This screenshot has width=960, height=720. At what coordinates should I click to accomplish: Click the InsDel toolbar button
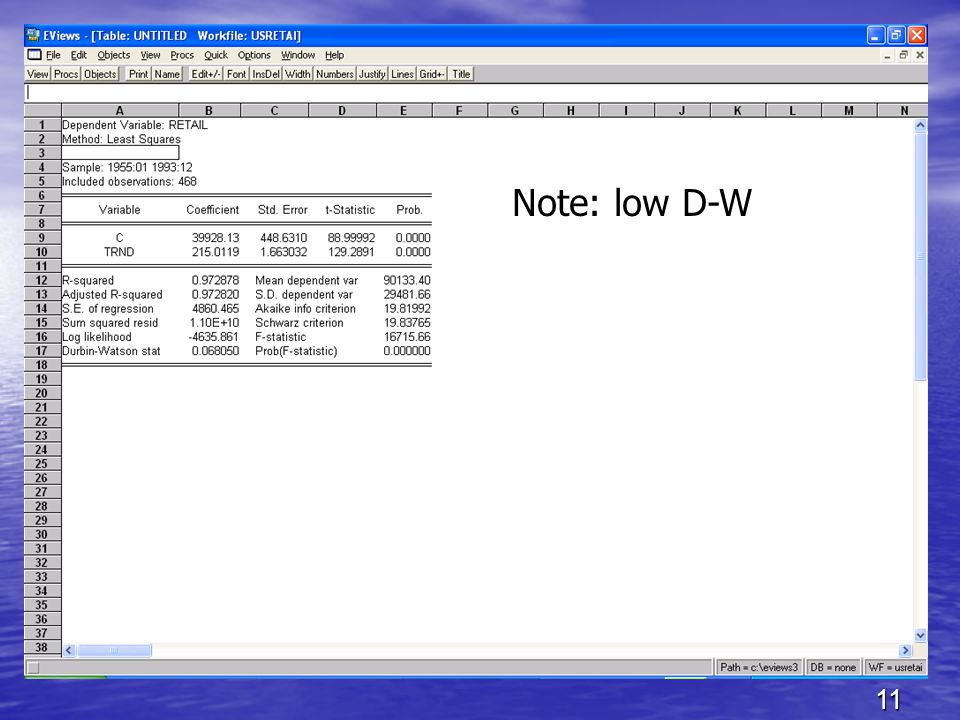[266, 74]
